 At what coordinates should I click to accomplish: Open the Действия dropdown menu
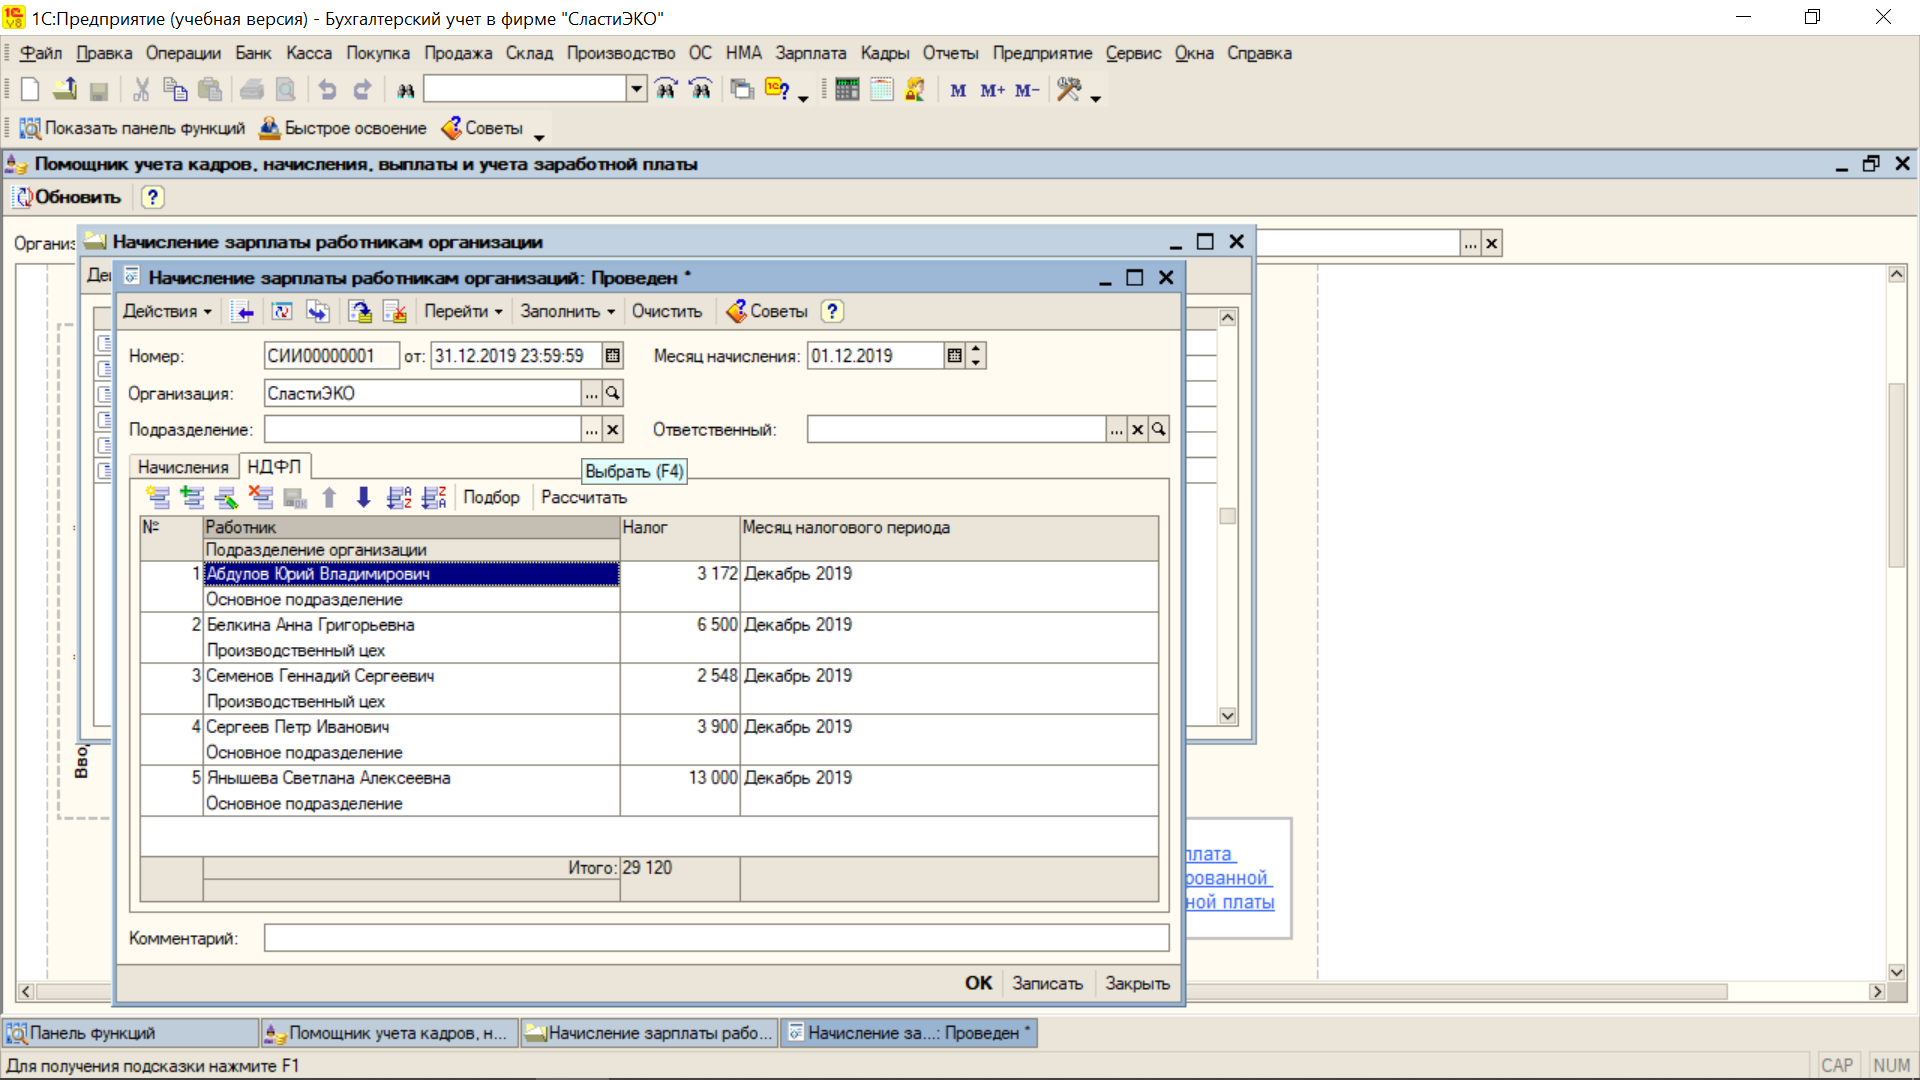coord(167,311)
